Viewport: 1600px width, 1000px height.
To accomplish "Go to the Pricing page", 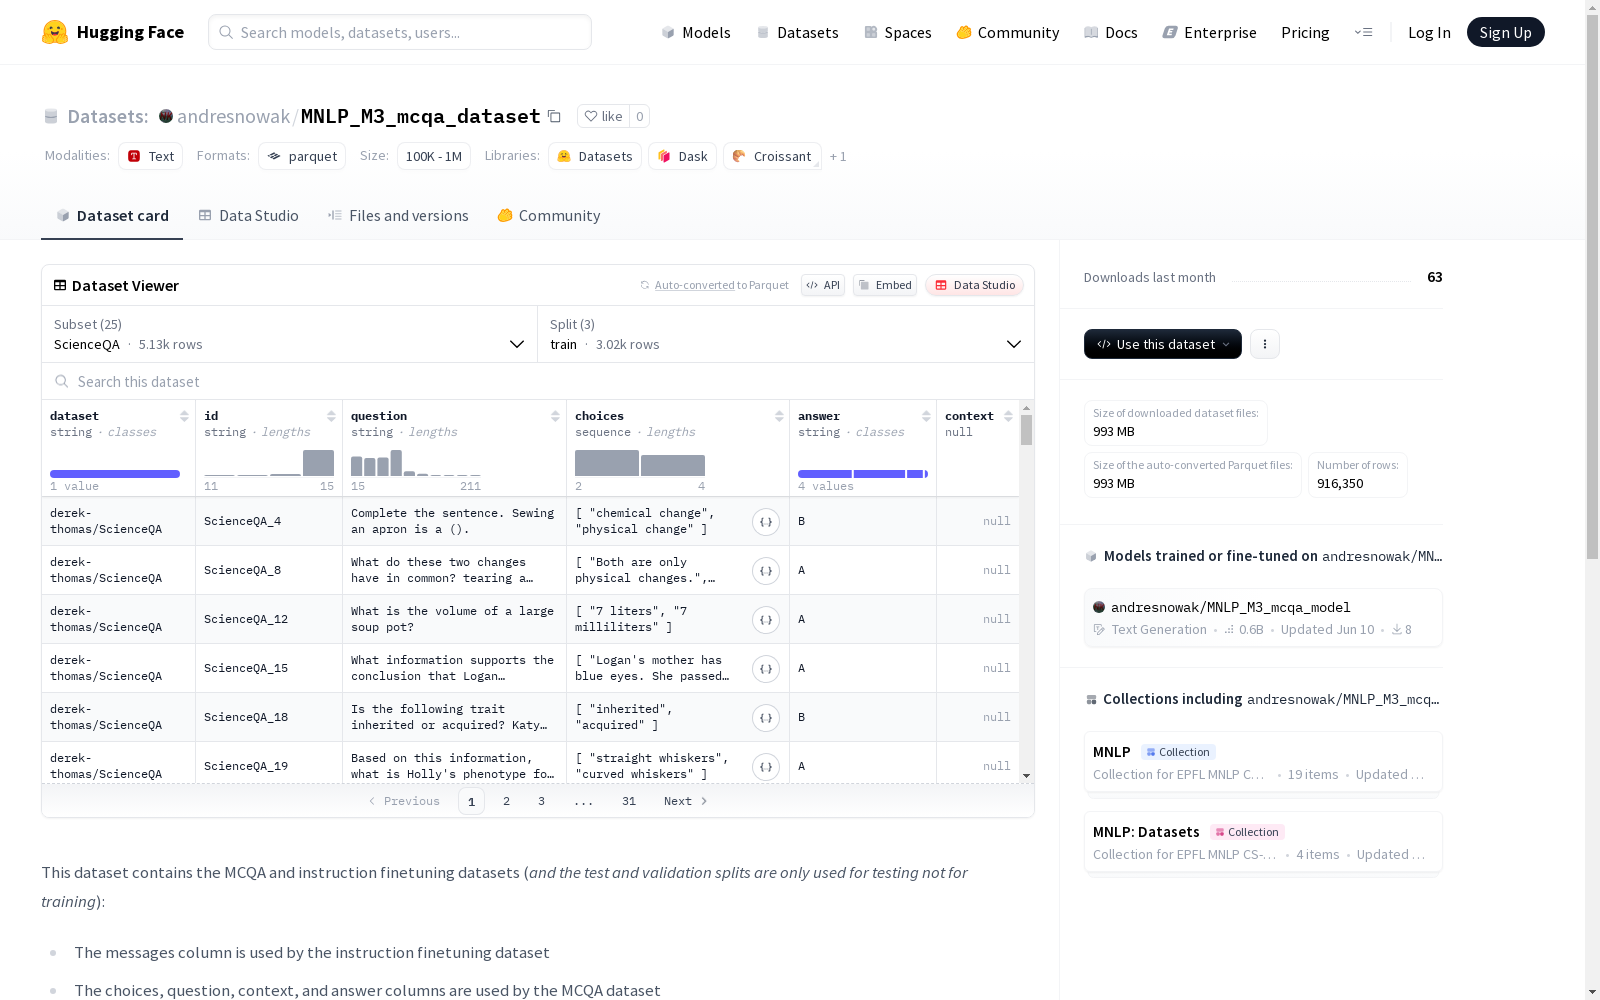I will 1305,32.
